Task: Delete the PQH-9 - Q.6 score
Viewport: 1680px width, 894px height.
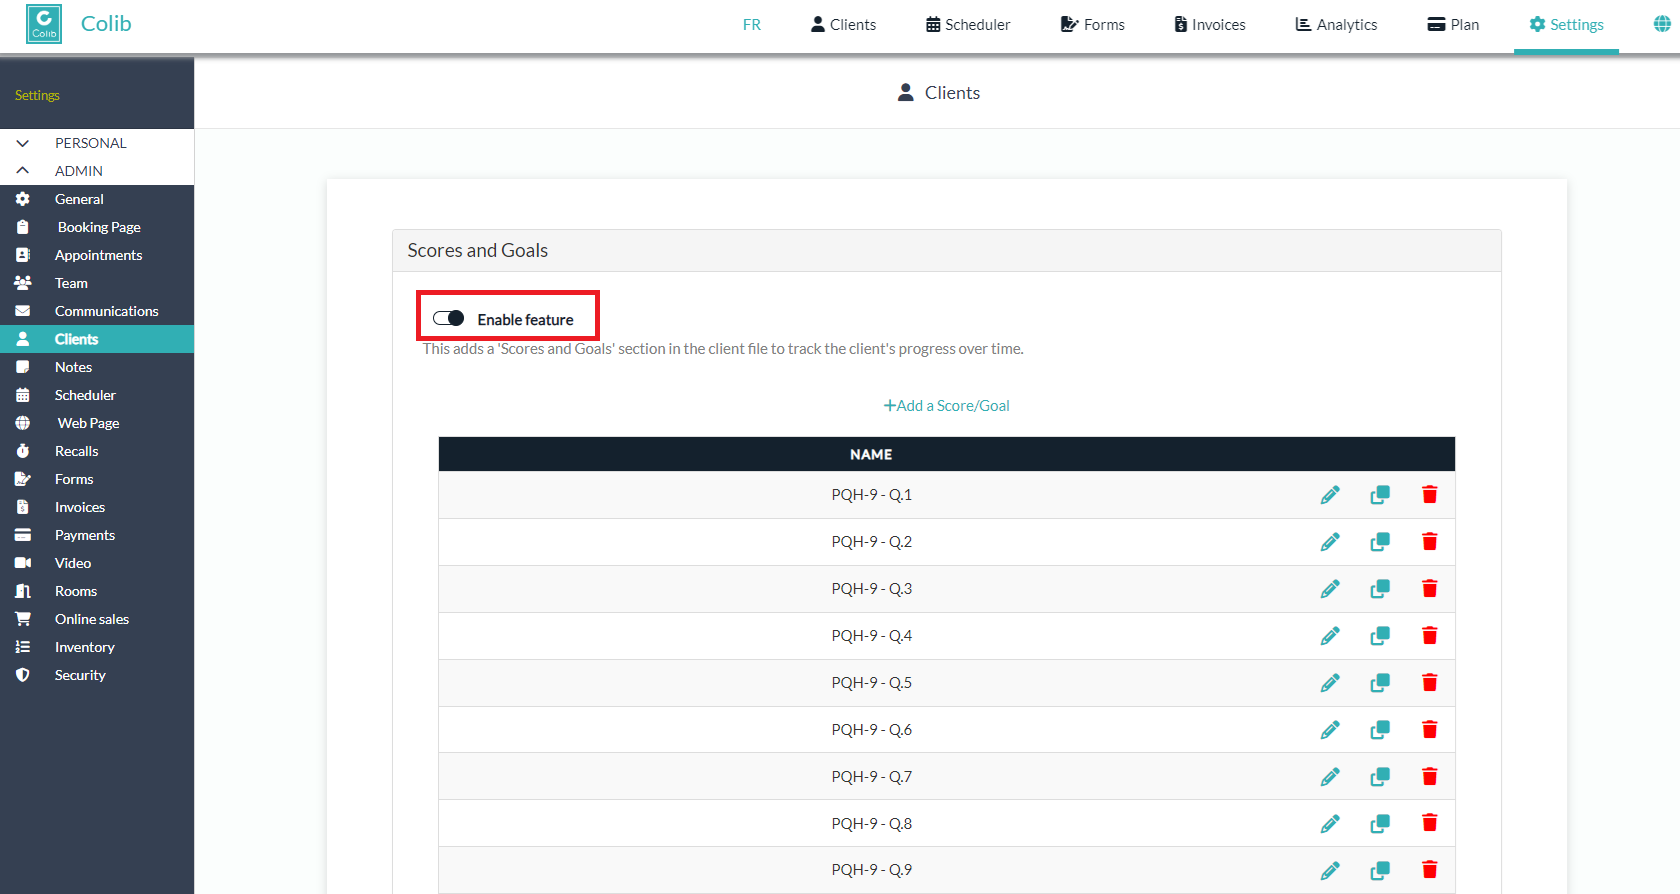Action: [x=1430, y=730]
